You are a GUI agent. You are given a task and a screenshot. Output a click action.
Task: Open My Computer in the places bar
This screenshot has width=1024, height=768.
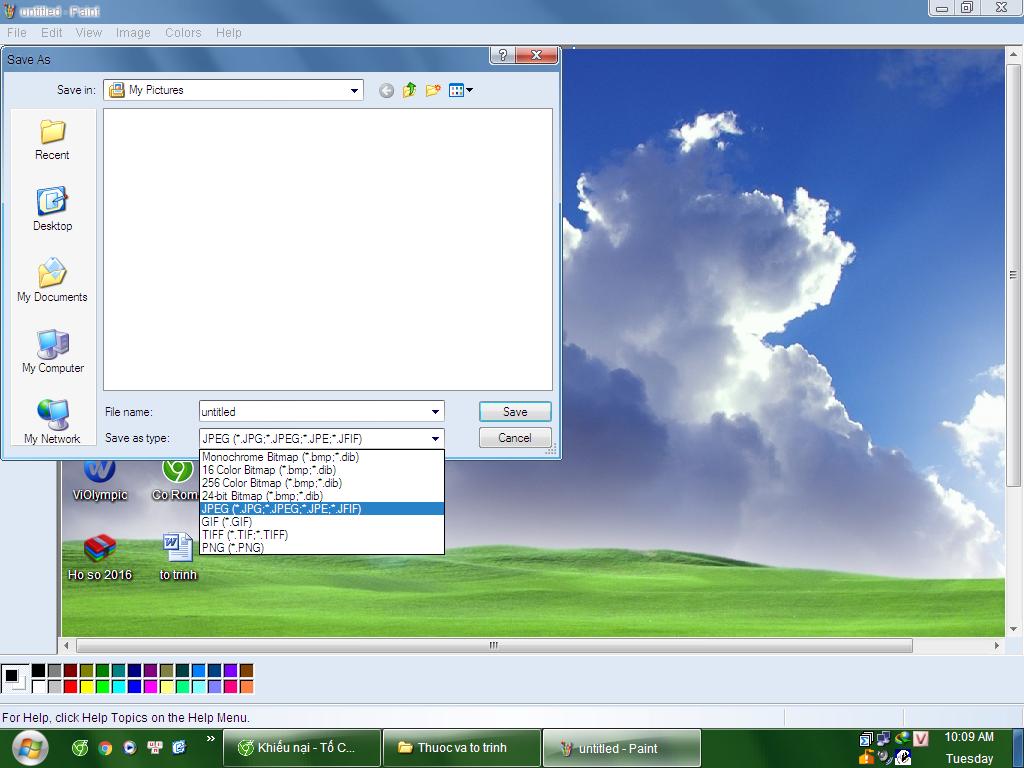pos(52,352)
